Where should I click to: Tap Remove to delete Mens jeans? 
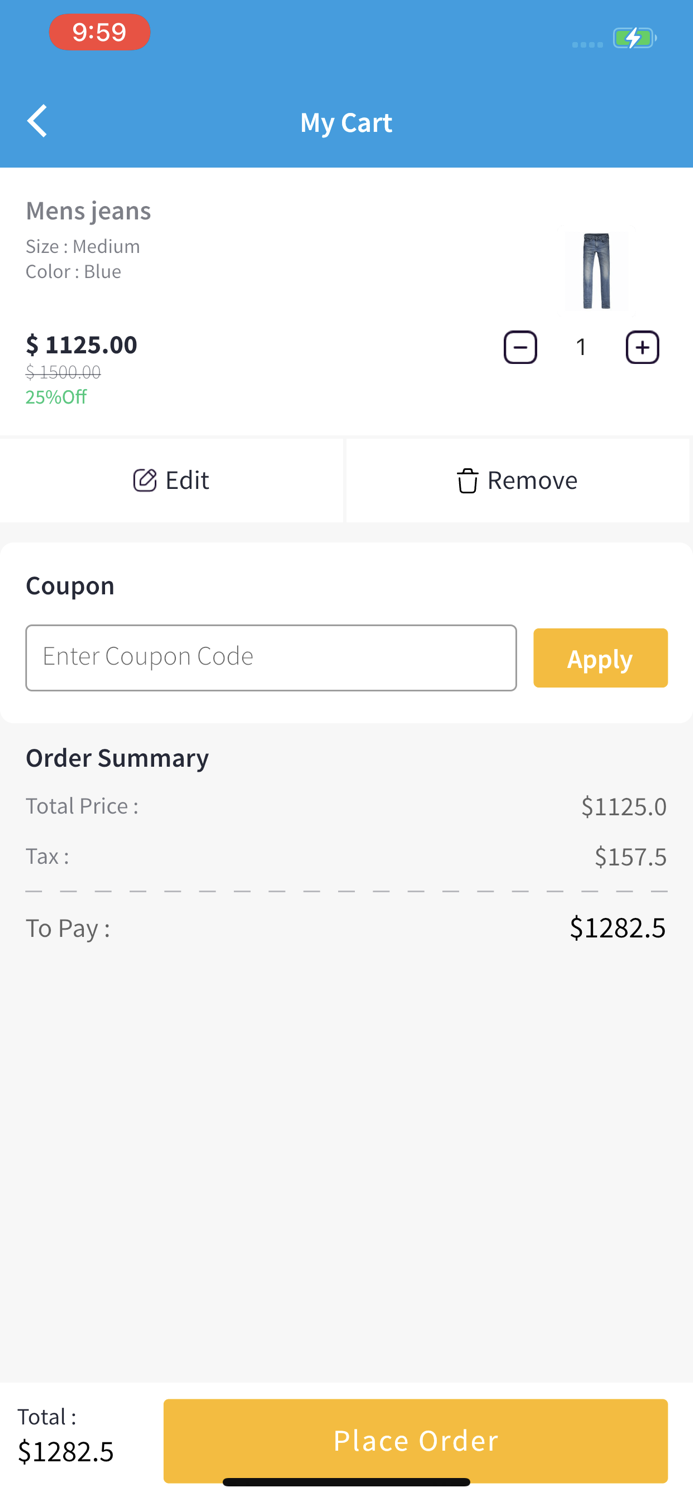click(x=517, y=480)
